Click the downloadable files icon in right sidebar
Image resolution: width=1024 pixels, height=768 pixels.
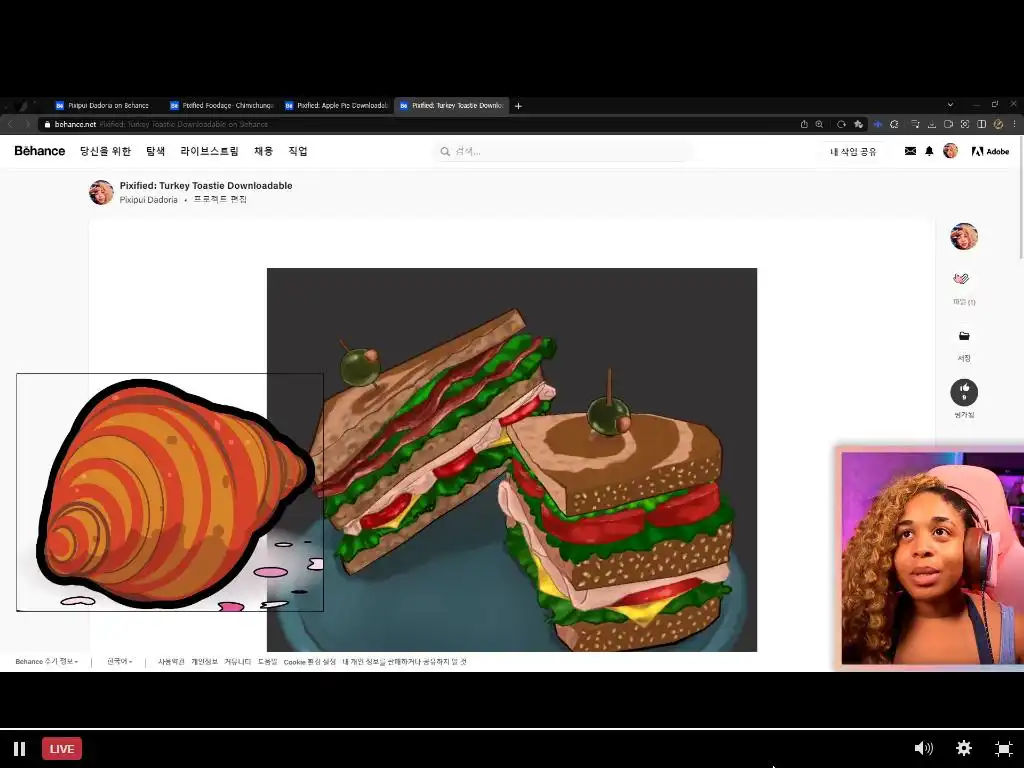coord(961,279)
